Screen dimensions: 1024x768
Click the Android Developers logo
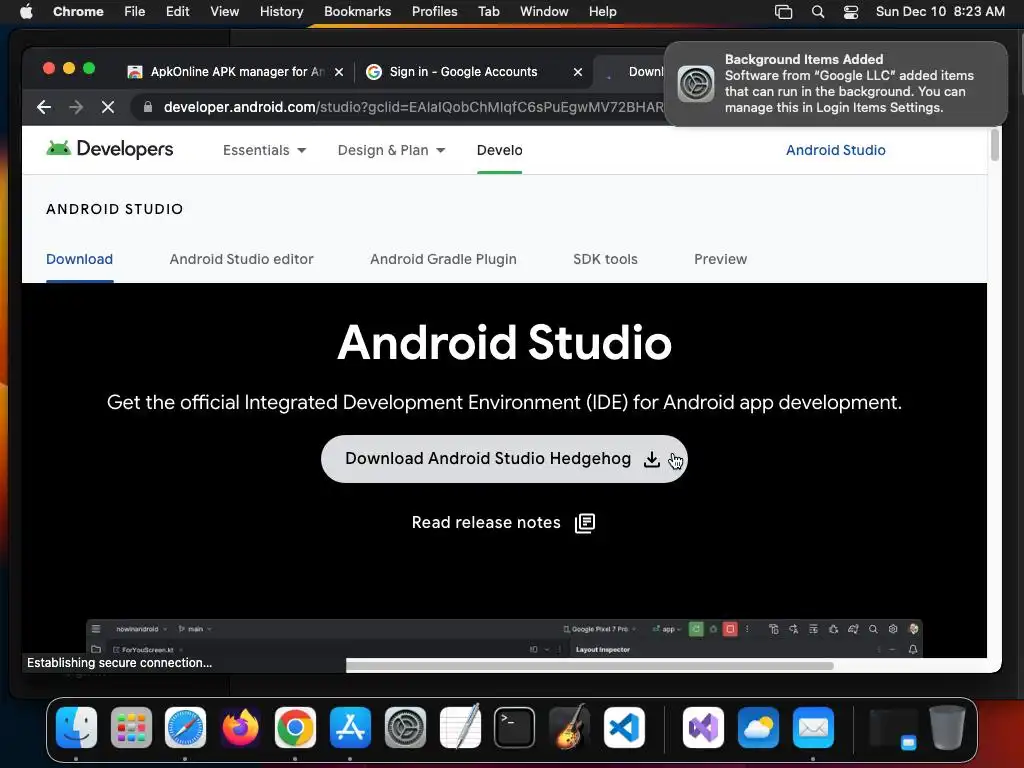[x=110, y=150]
